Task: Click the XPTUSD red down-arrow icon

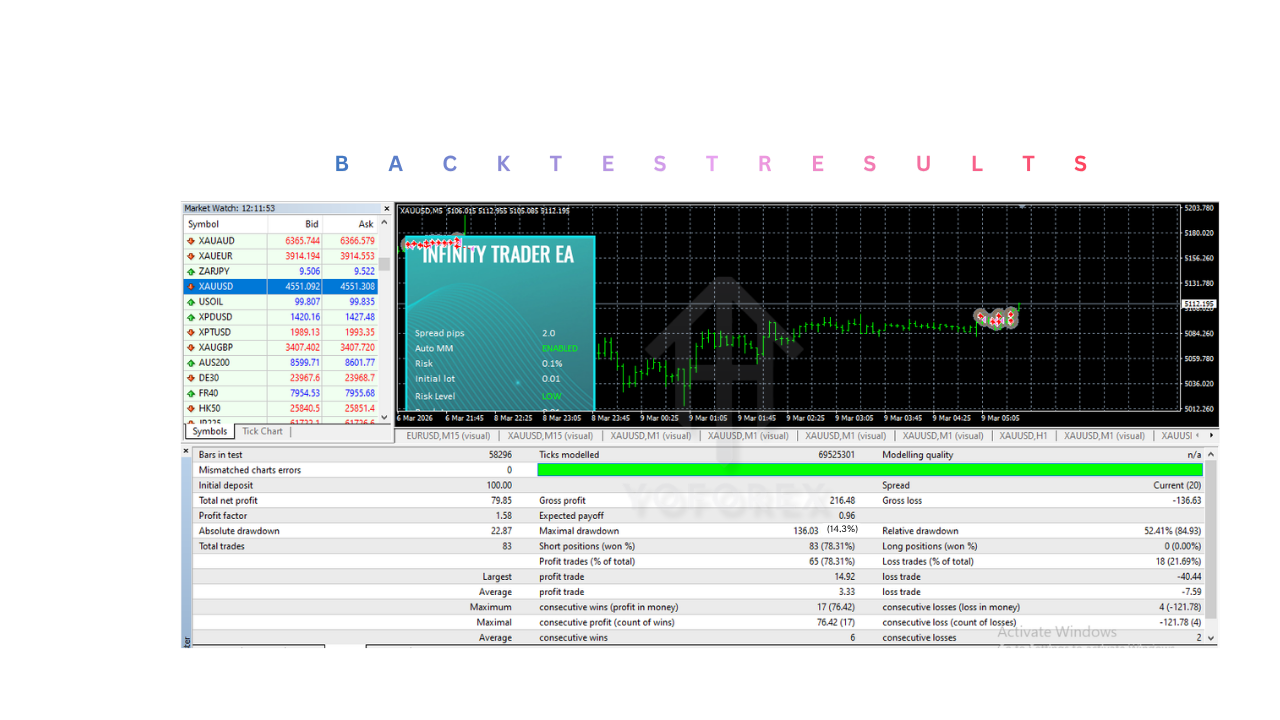Action: tap(191, 332)
